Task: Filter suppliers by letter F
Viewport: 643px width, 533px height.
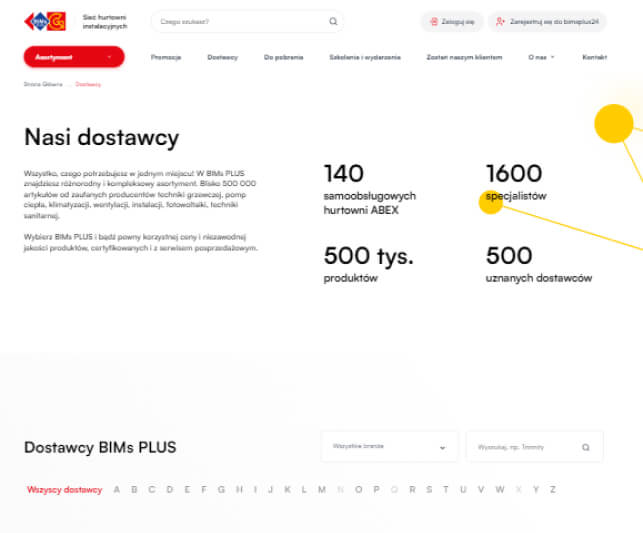Action: [x=204, y=490]
